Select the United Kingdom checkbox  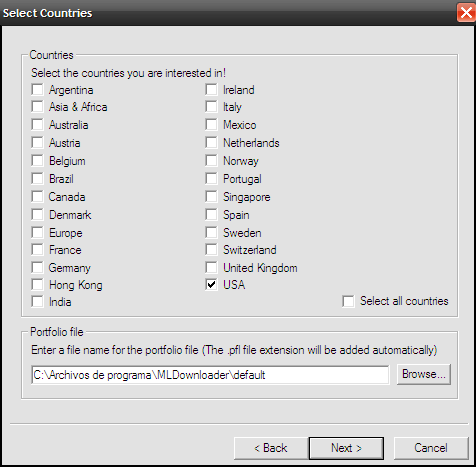click(x=211, y=267)
